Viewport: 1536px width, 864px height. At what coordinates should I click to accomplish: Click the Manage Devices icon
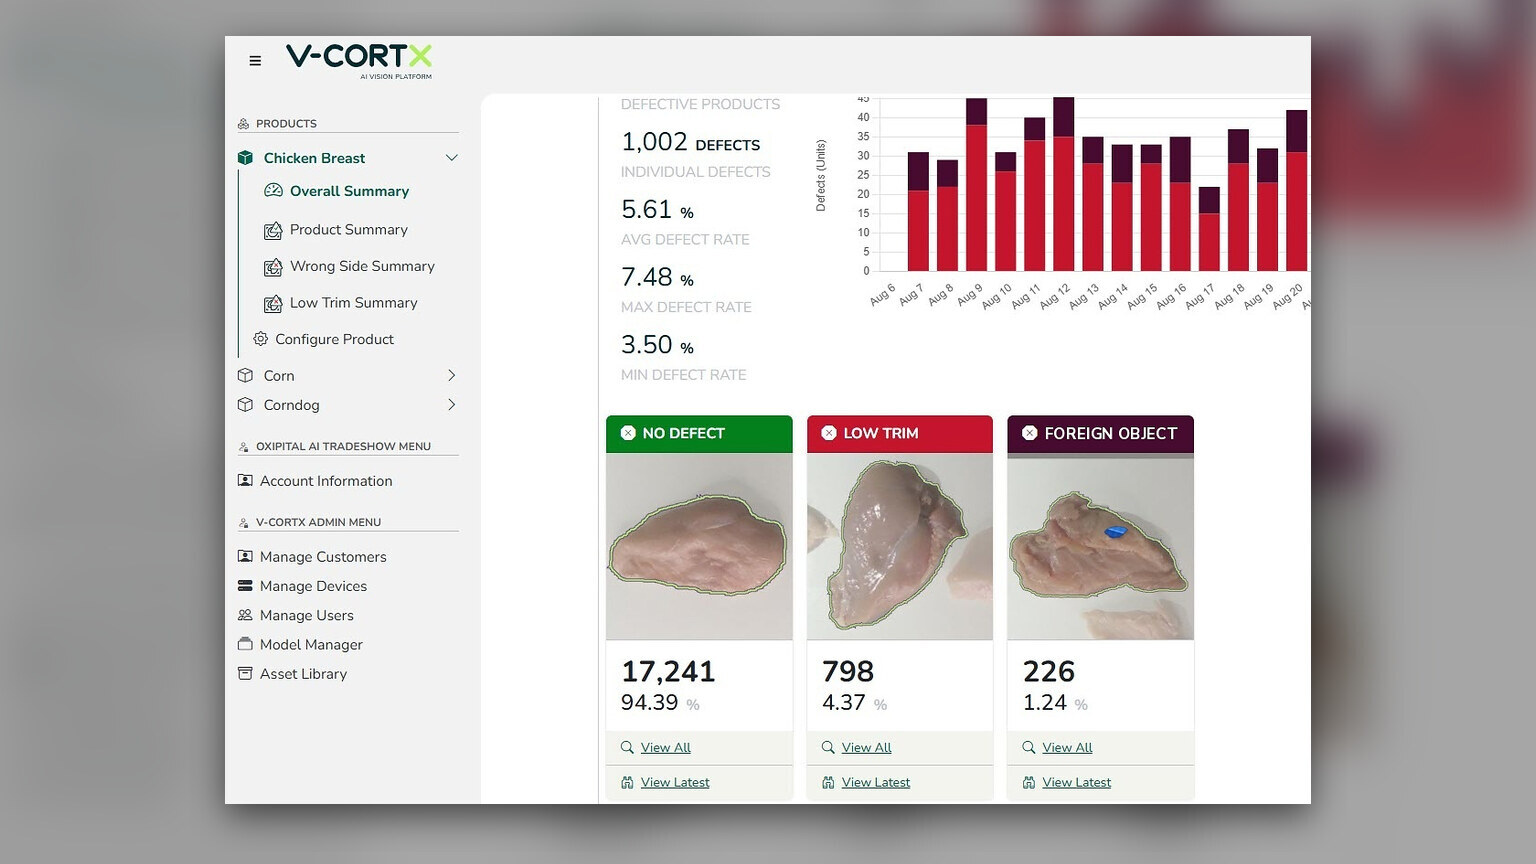point(245,586)
